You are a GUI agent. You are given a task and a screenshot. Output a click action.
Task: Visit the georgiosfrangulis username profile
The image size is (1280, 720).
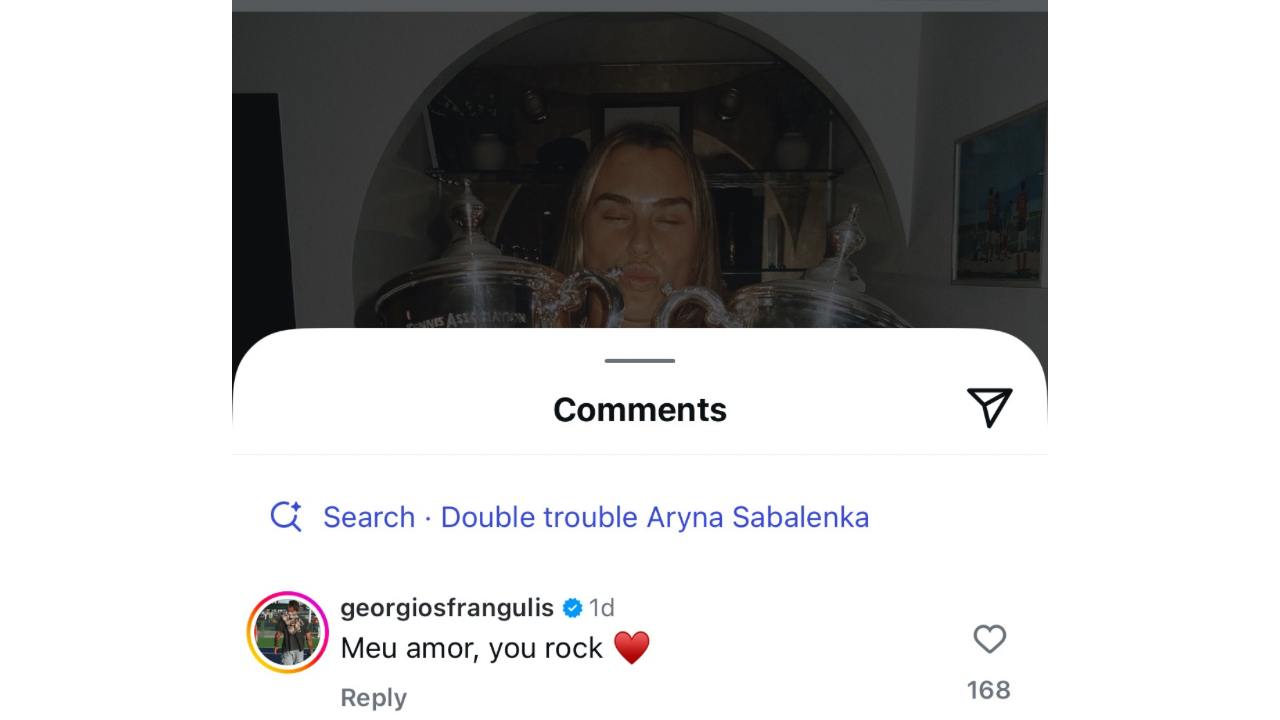click(447, 607)
